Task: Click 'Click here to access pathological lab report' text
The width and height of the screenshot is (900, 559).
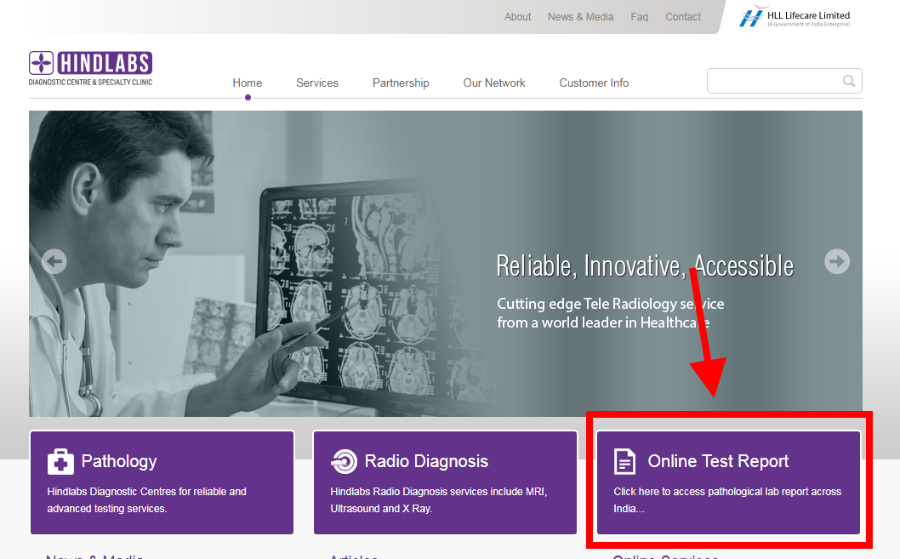Action: pyautogui.click(x=727, y=500)
